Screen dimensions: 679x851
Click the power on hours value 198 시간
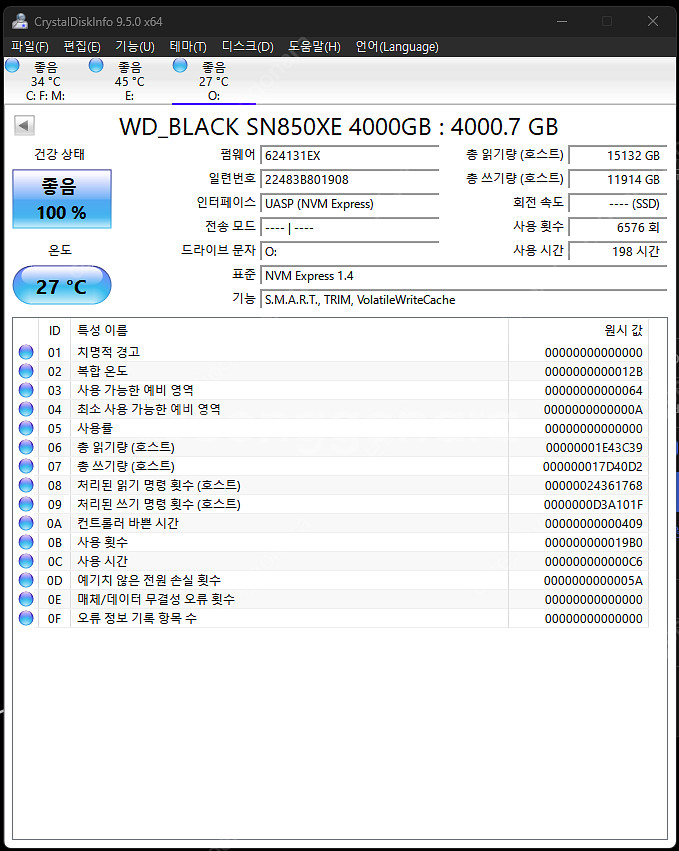618,251
